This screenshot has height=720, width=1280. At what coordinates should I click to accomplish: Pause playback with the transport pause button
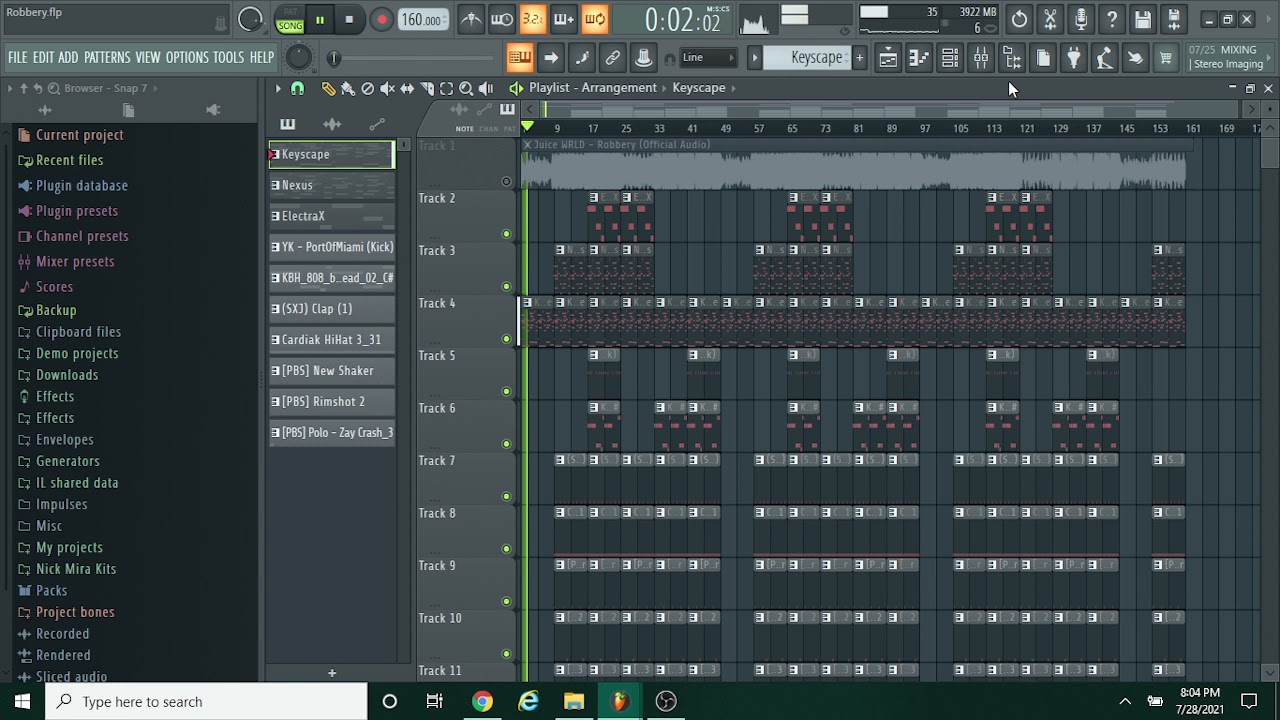(320, 20)
